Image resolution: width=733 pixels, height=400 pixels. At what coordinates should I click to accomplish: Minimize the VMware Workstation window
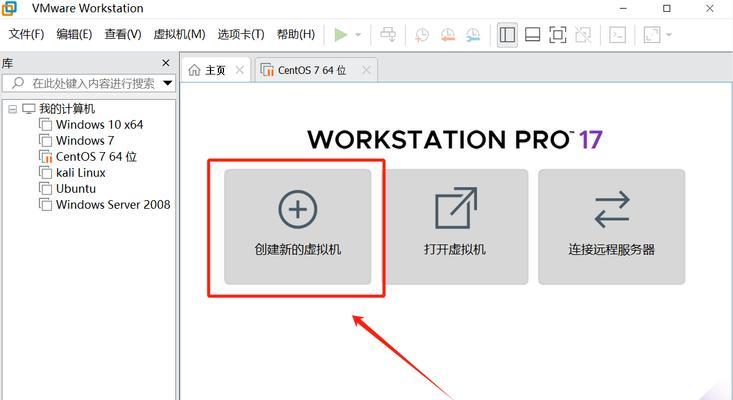(623, 8)
